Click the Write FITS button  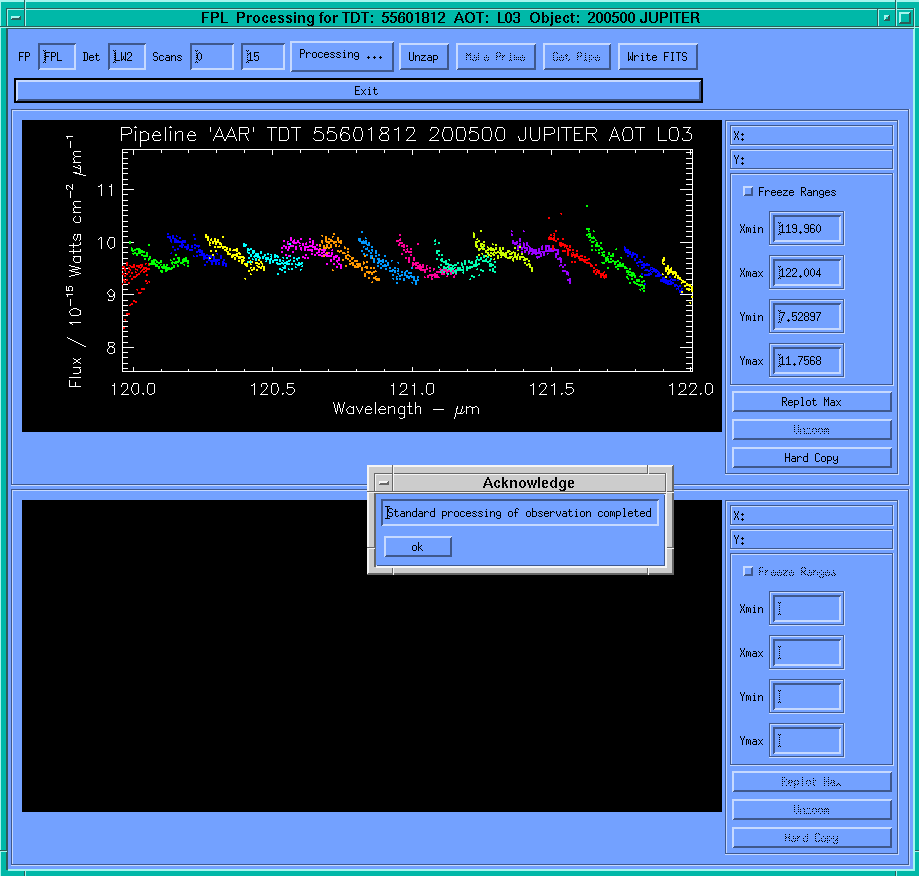(x=657, y=57)
